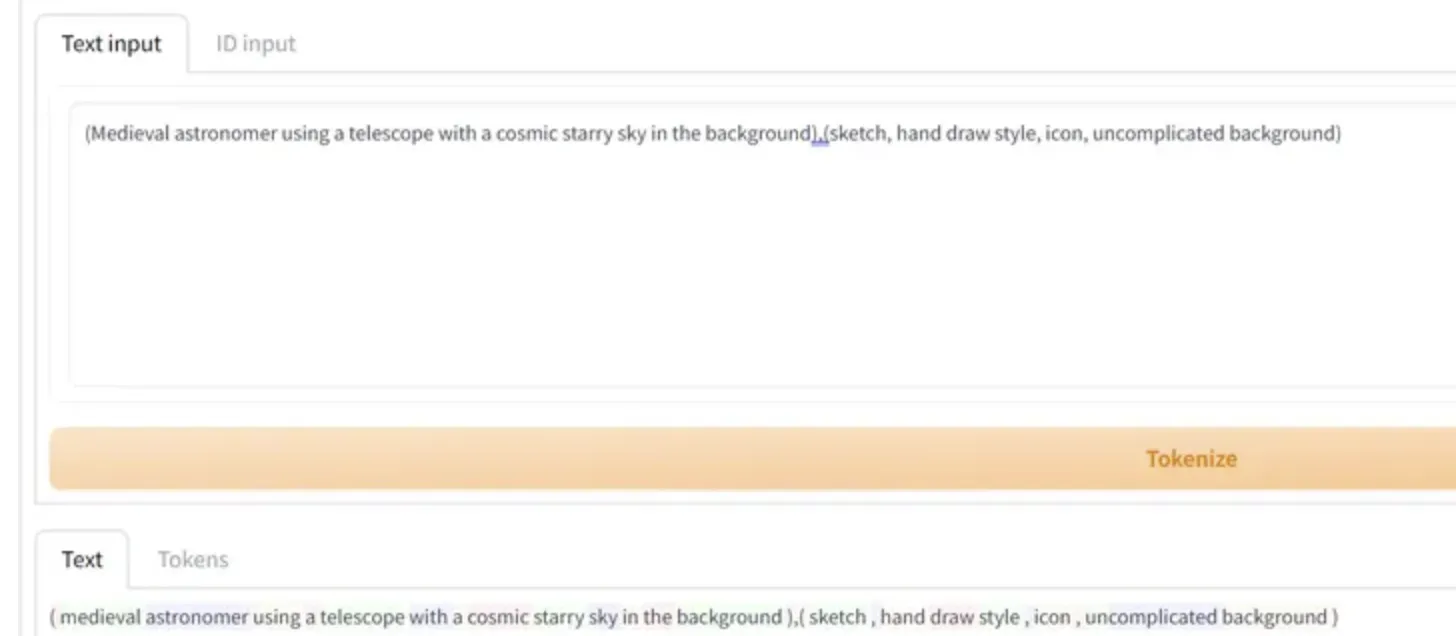Open the ID input tab

pos(256,44)
